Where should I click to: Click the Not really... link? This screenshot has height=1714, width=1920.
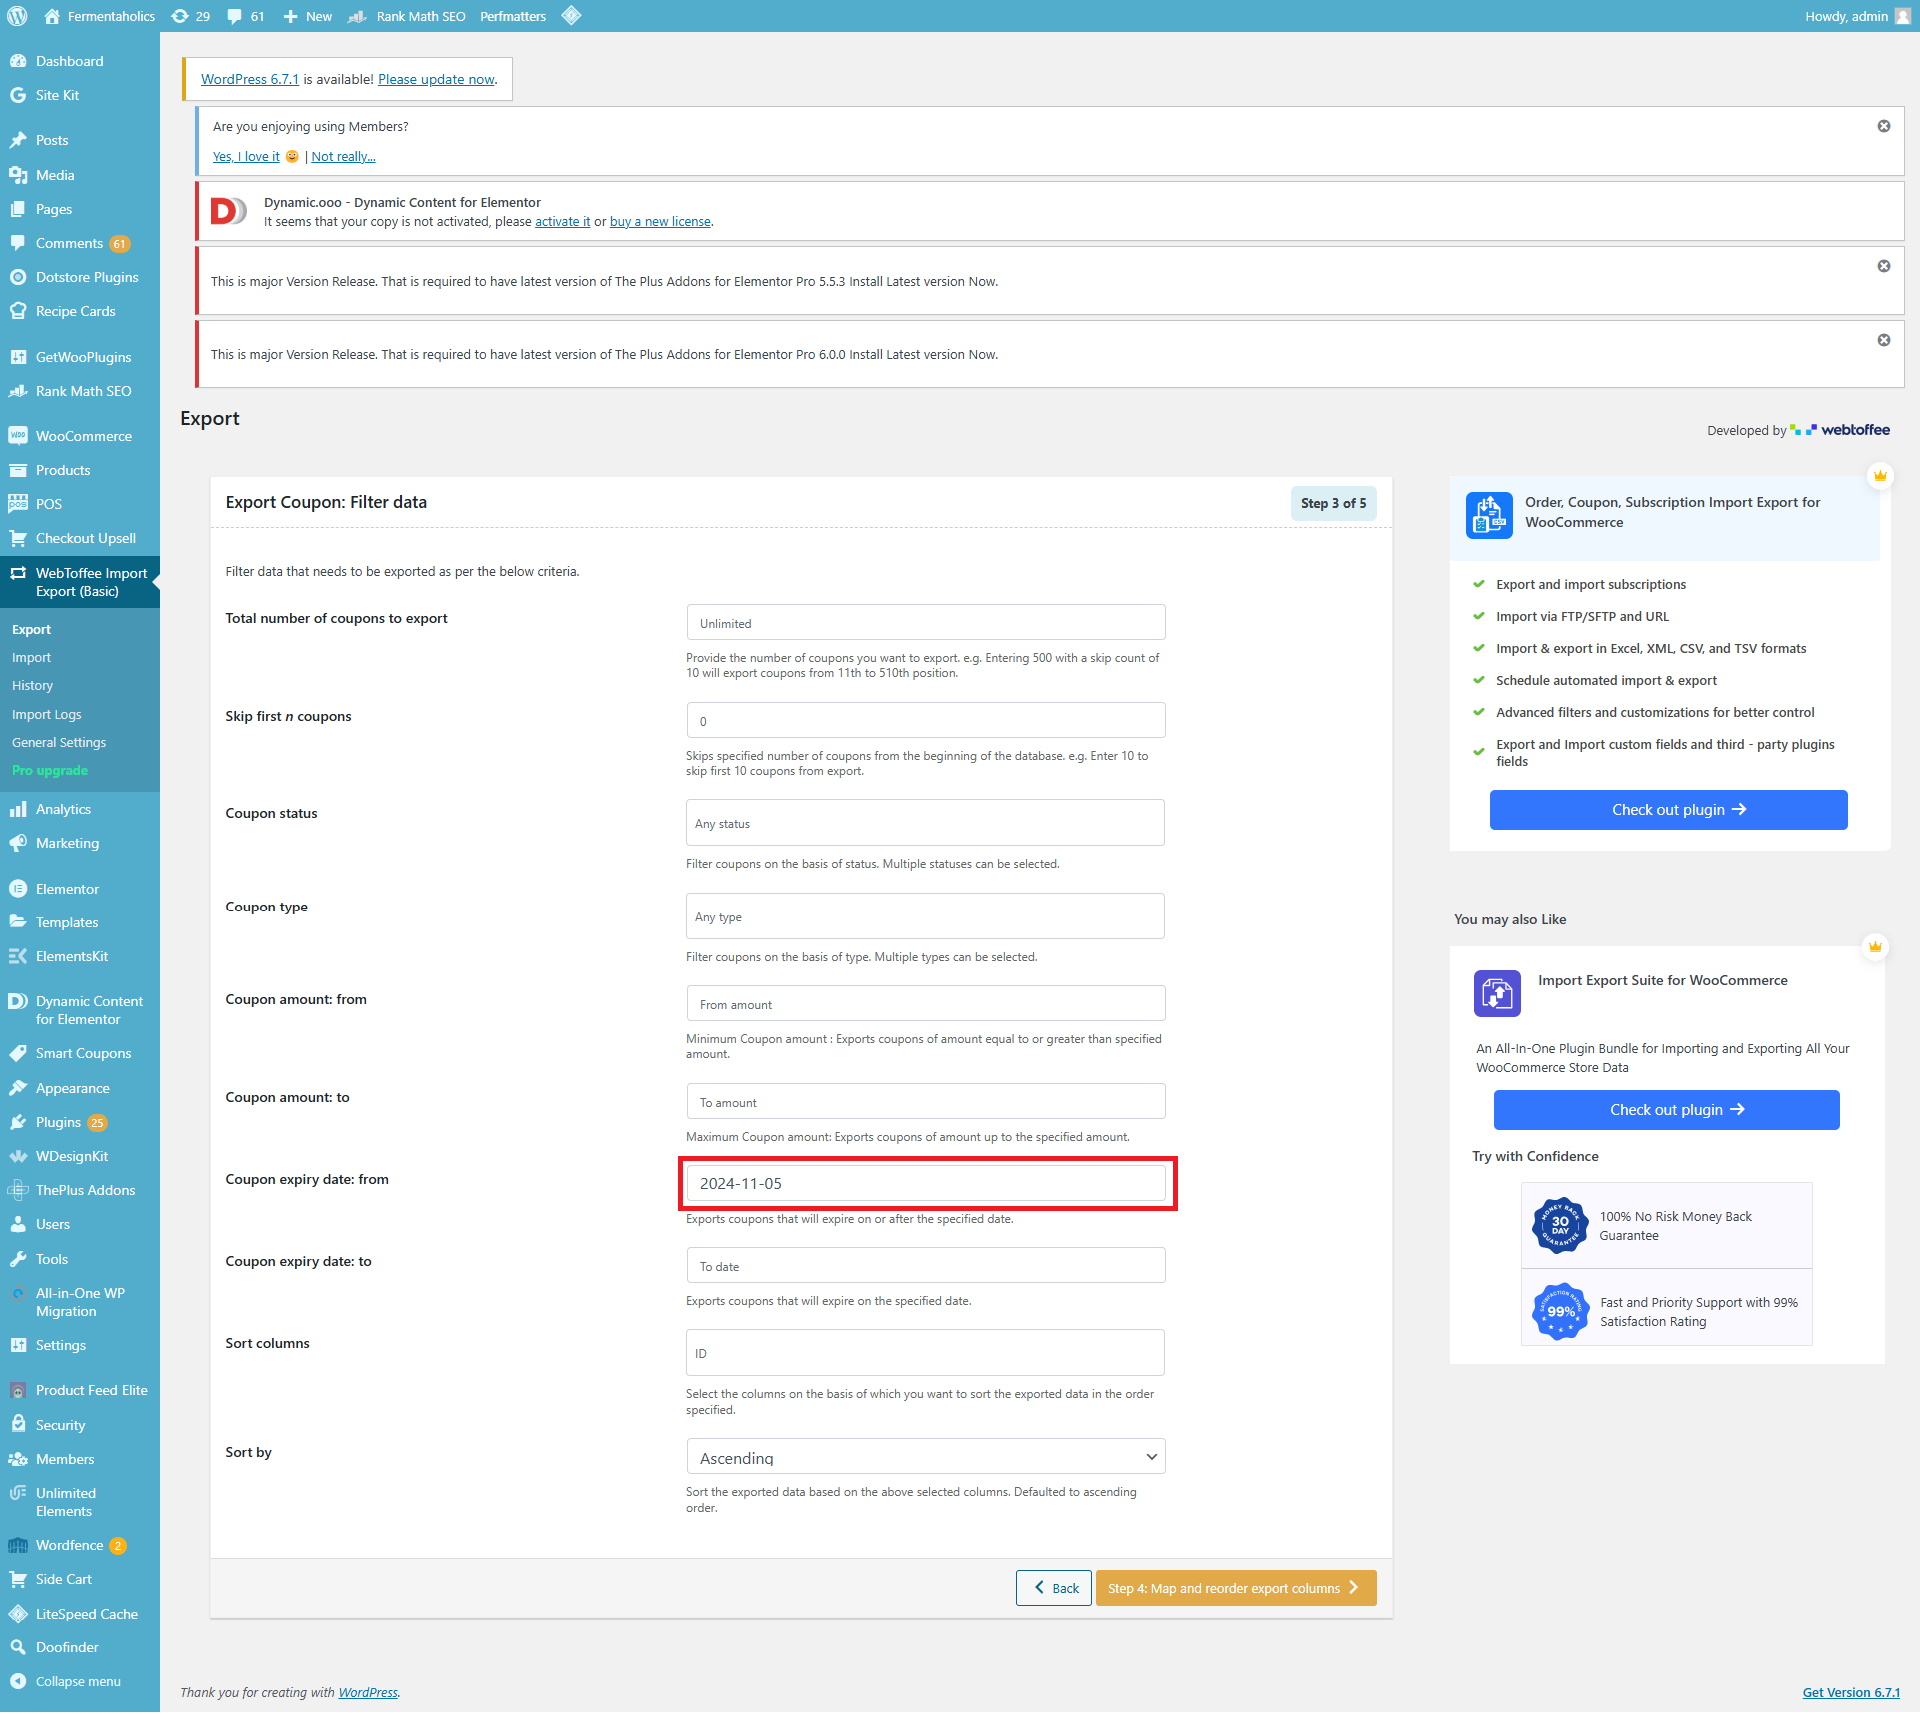[343, 156]
